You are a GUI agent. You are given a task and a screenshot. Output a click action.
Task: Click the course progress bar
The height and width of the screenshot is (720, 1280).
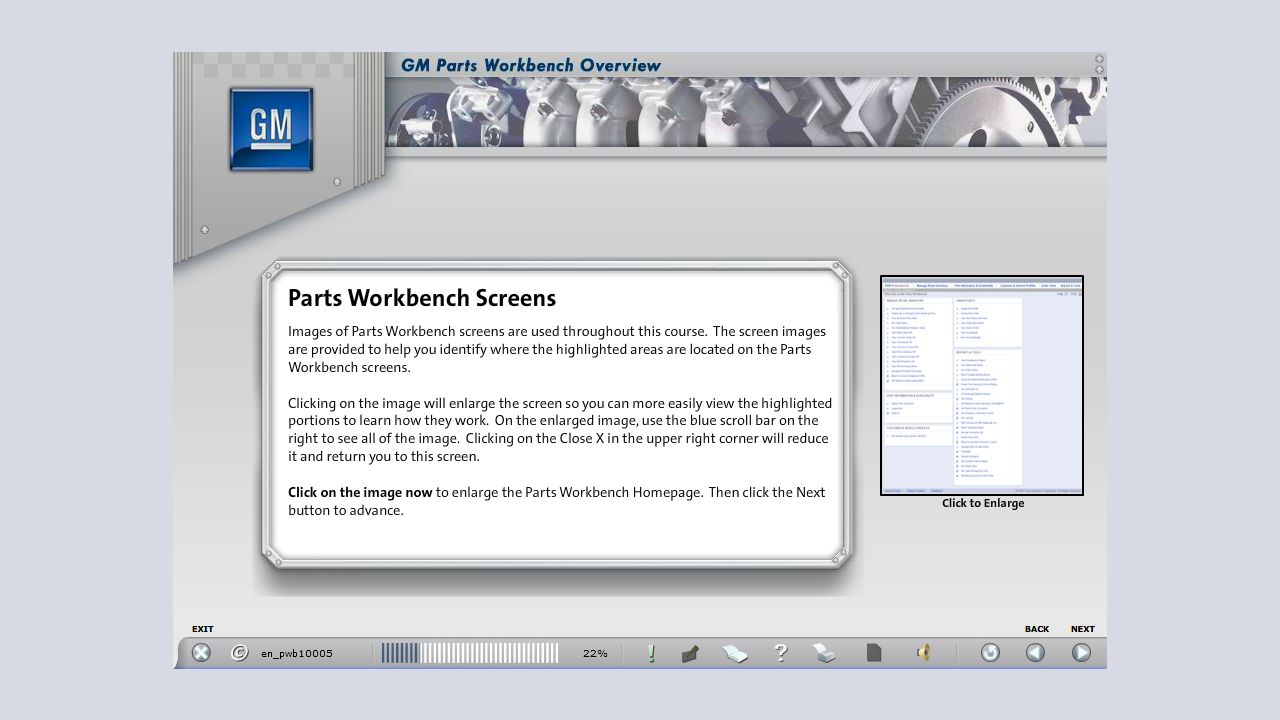(470, 653)
